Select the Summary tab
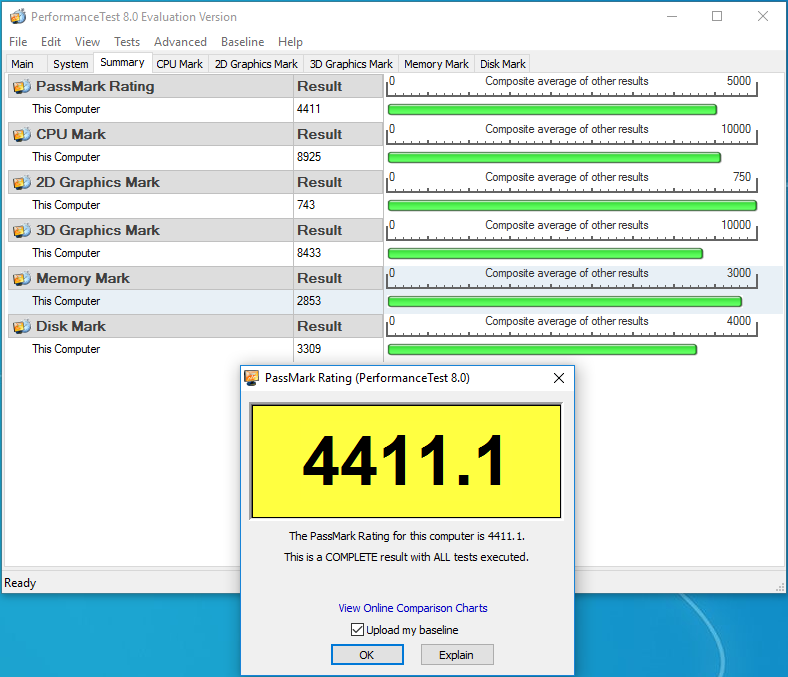The height and width of the screenshot is (677, 788). (123, 62)
